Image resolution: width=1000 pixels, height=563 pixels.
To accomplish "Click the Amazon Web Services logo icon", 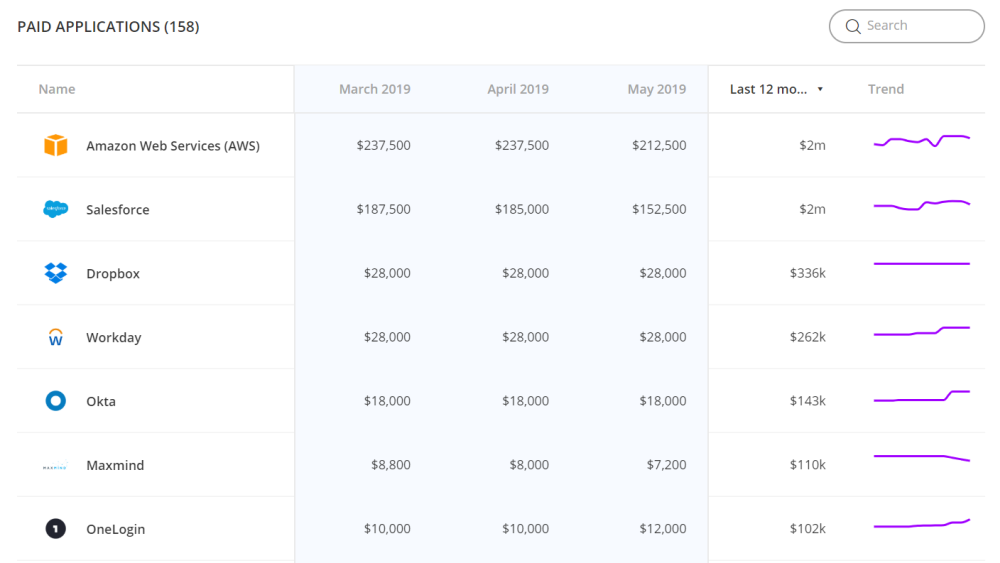I will (x=56, y=146).
